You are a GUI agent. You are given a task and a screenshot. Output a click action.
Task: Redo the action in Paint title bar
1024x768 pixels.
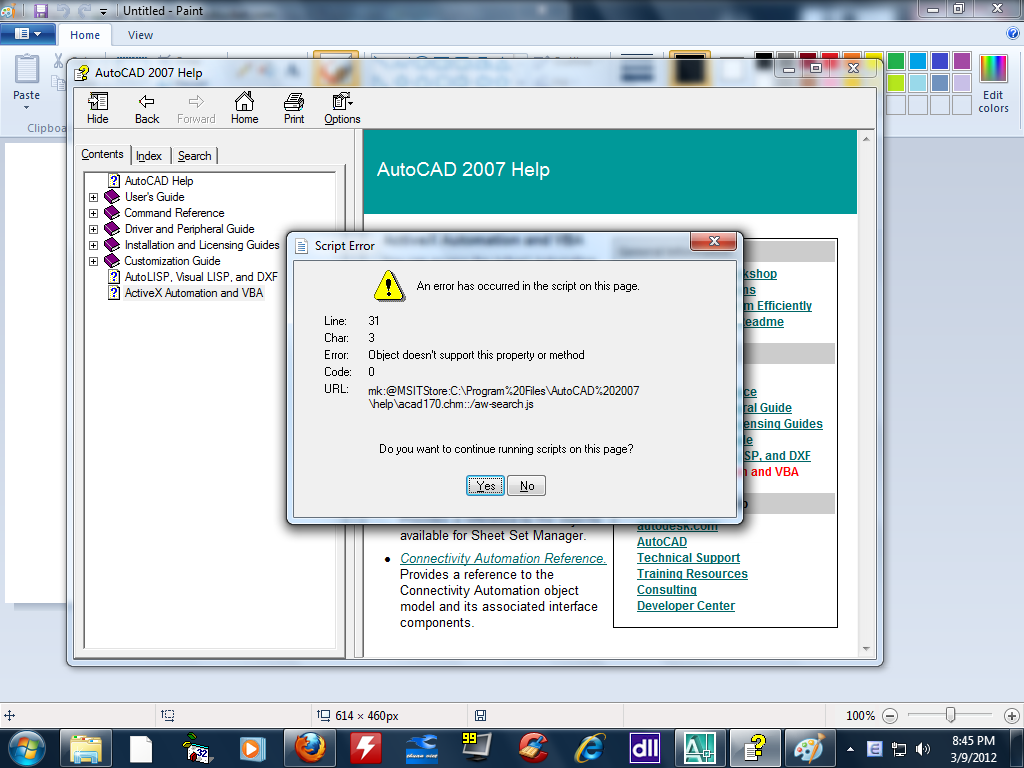tap(84, 10)
